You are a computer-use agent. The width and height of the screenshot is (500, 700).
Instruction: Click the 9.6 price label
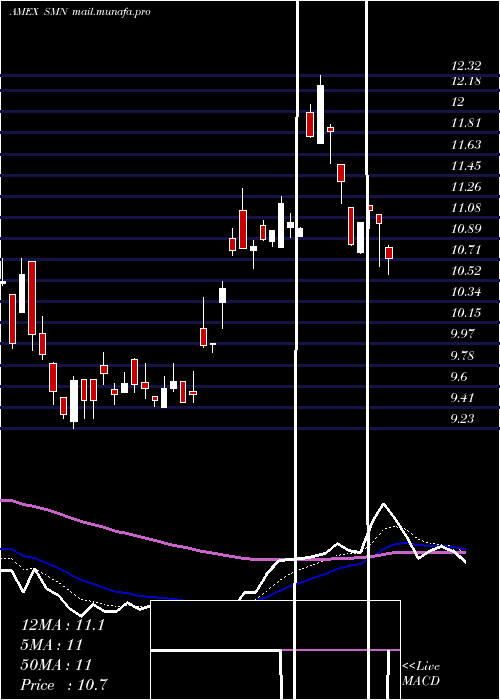[459, 377]
